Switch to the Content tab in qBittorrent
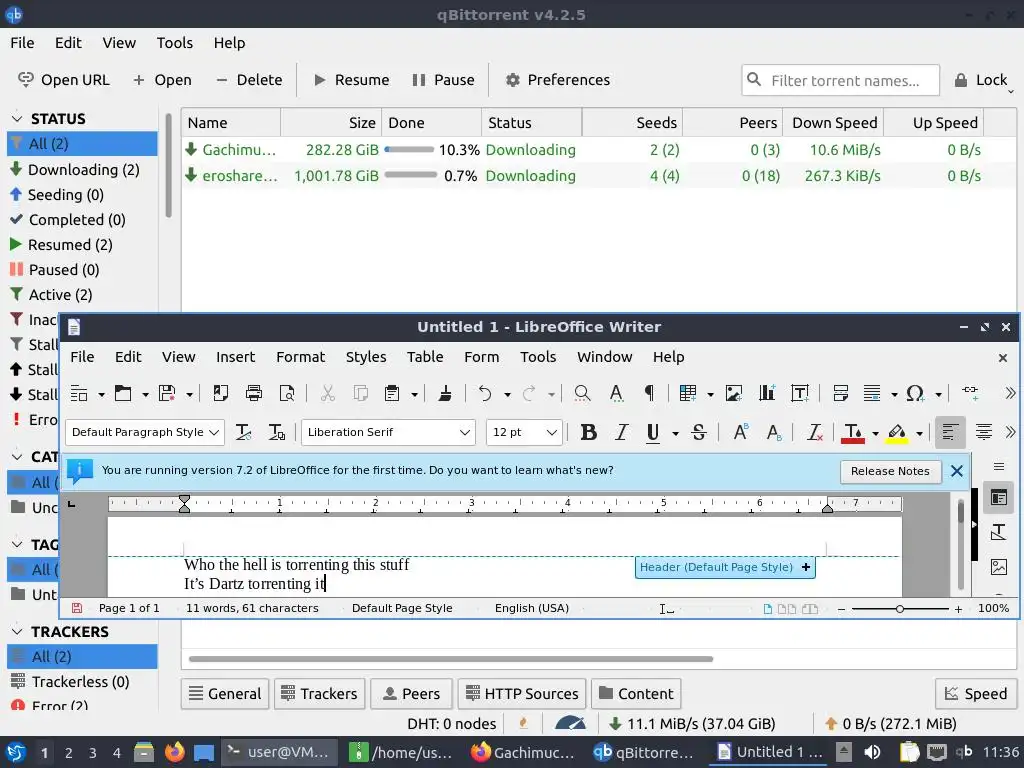The height and width of the screenshot is (768, 1024). pyautogui.click(x=636, y=694)
